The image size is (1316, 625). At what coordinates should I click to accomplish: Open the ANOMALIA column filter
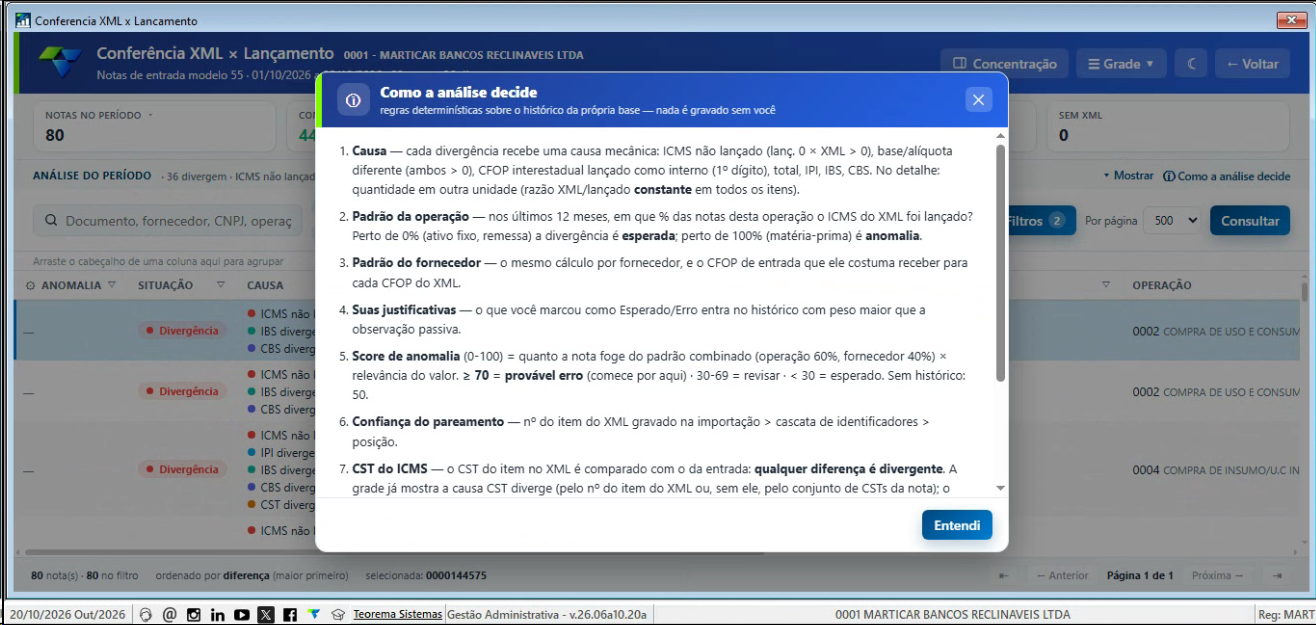[112, 285]
